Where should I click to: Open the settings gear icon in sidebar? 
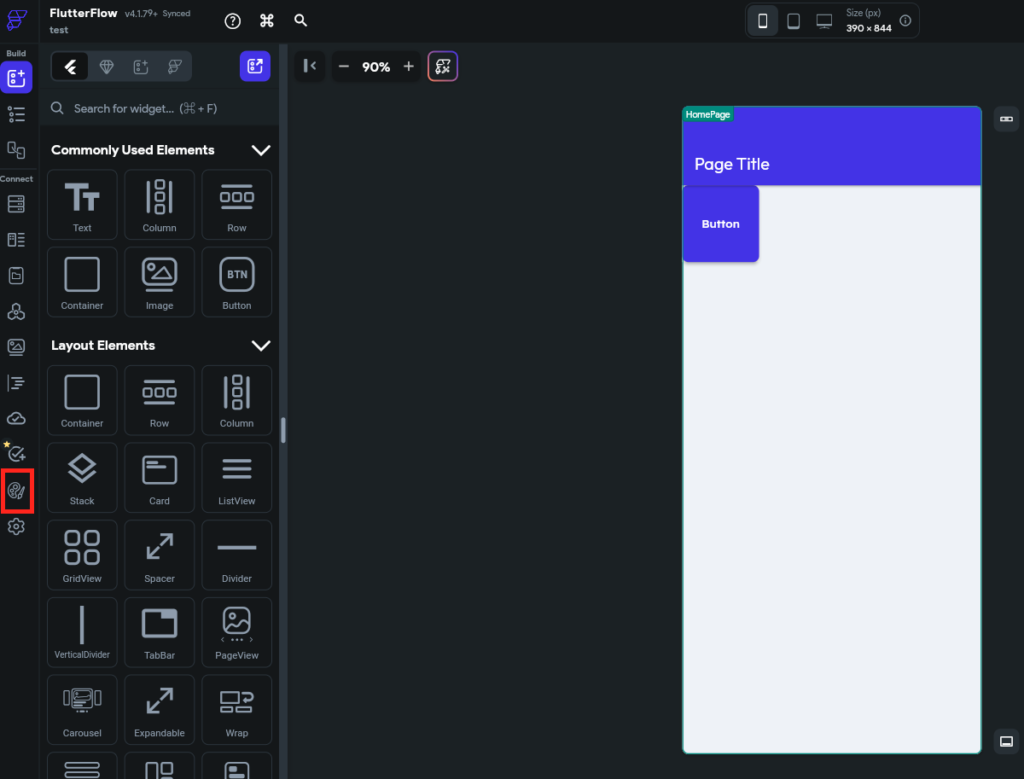coord(16,526)
